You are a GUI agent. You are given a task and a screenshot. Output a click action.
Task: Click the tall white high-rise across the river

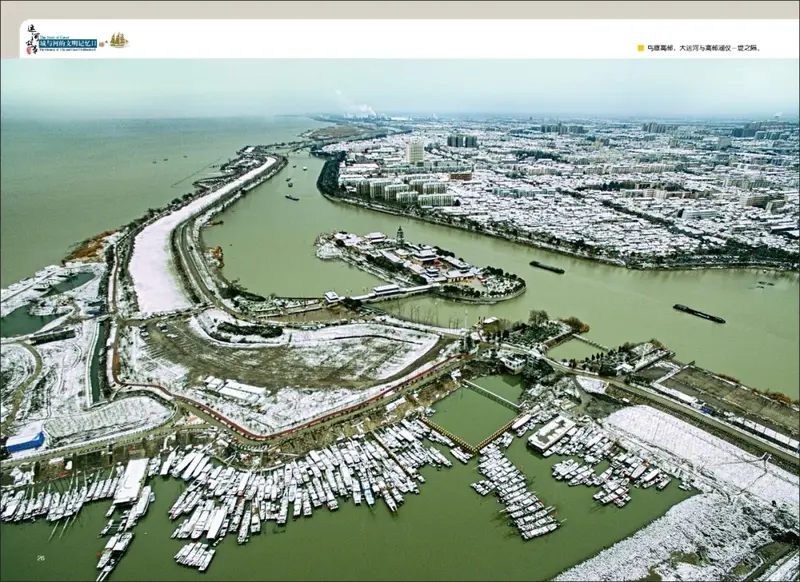pyautogui.click(x=415, y=152)
